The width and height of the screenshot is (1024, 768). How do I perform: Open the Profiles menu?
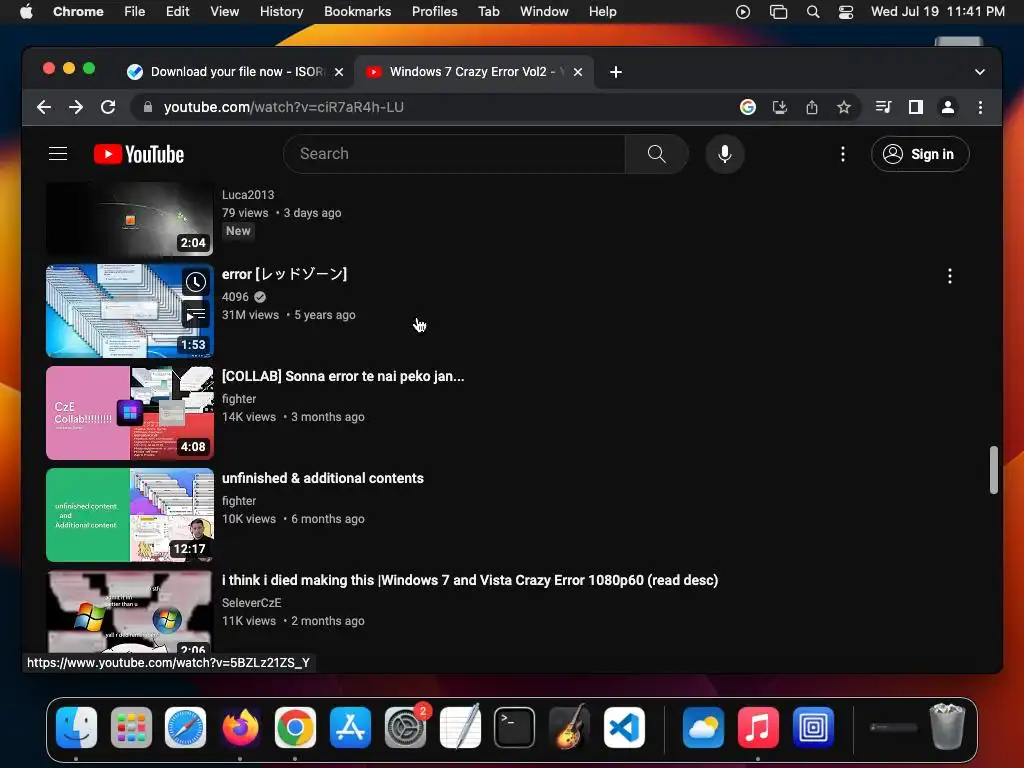[434, 12]
